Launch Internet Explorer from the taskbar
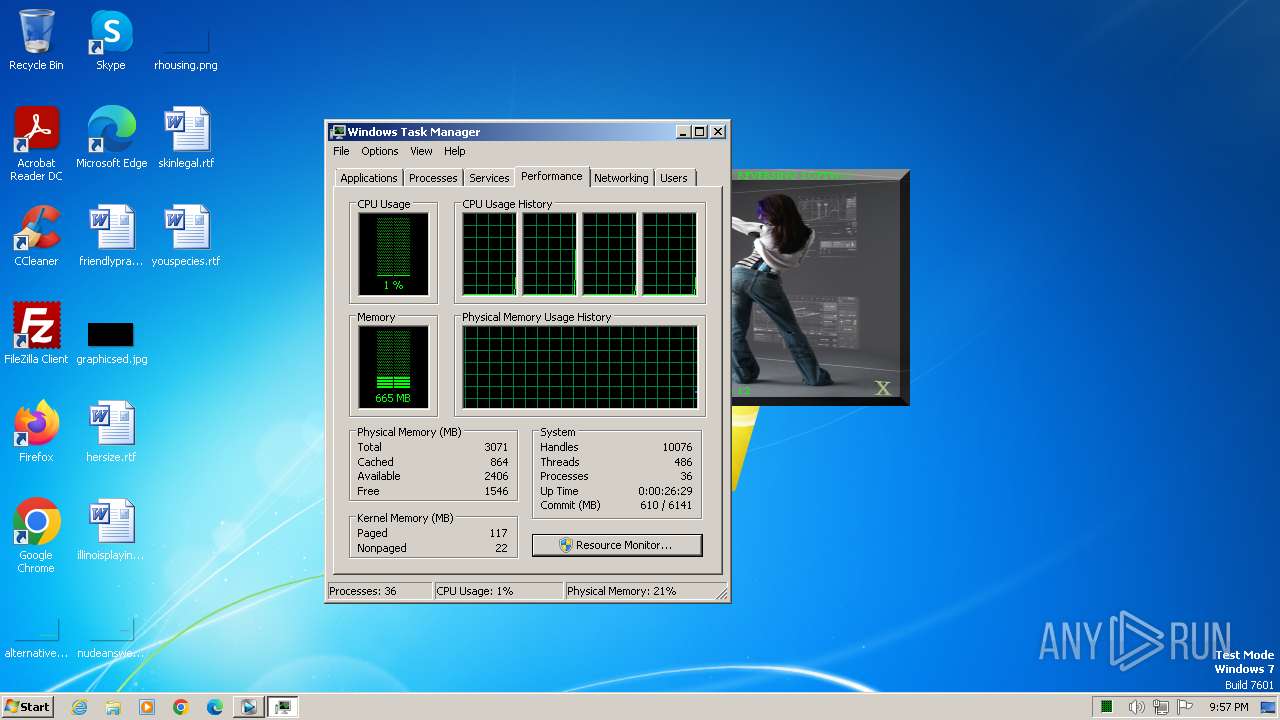1280x720 pixels. (x=79, y=707)
